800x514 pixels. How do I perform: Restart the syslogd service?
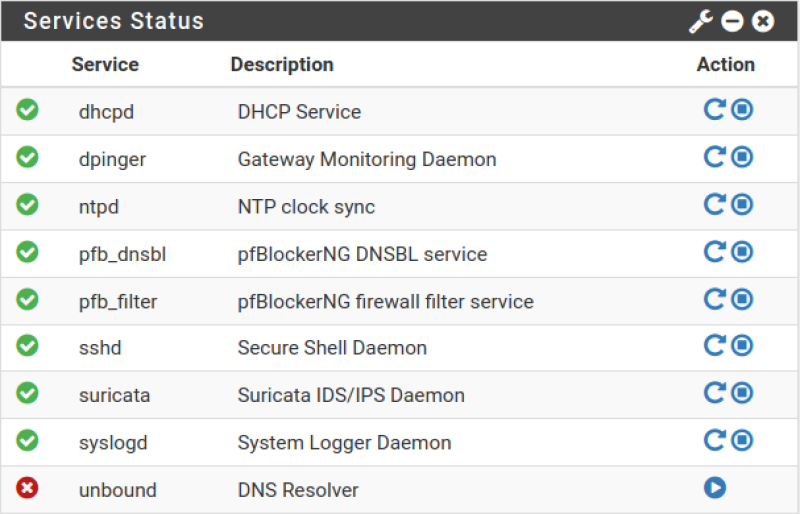click(714, 440)
